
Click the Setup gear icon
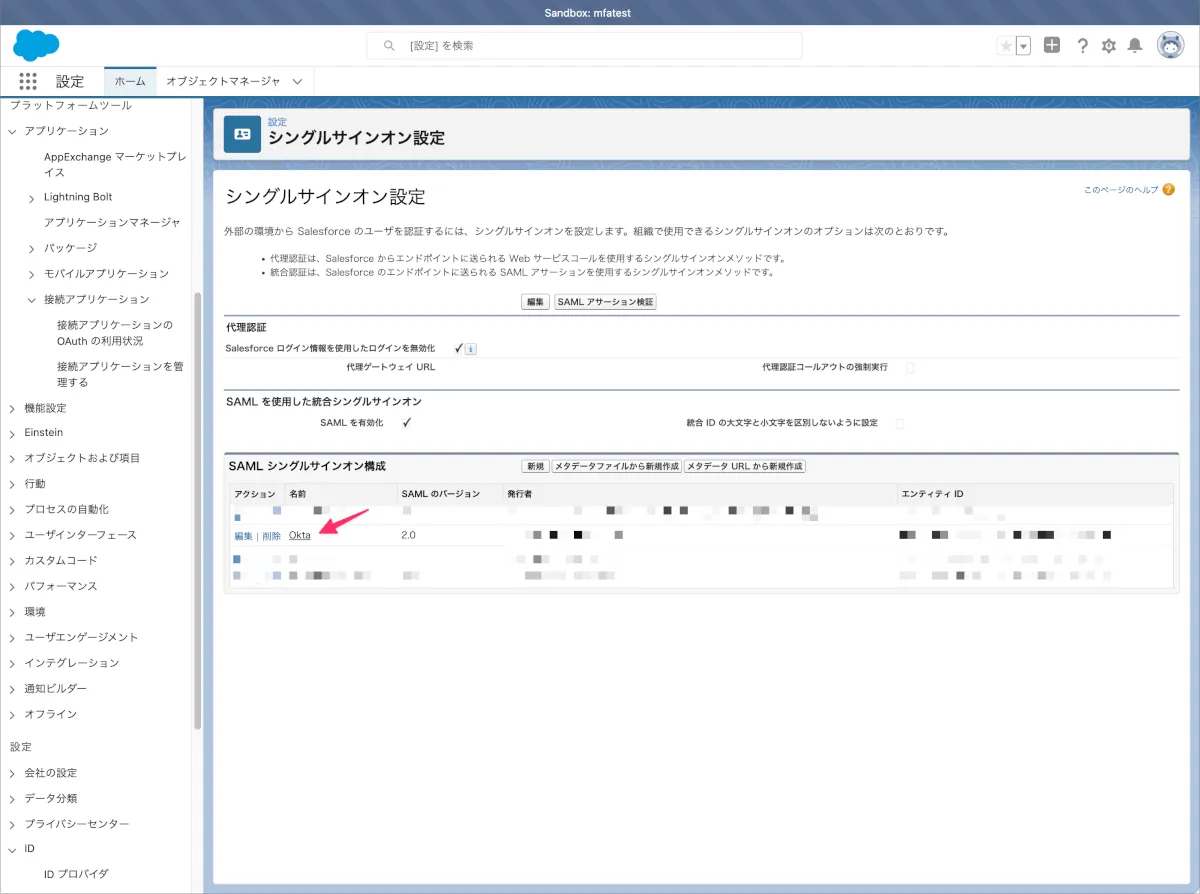1108,46
